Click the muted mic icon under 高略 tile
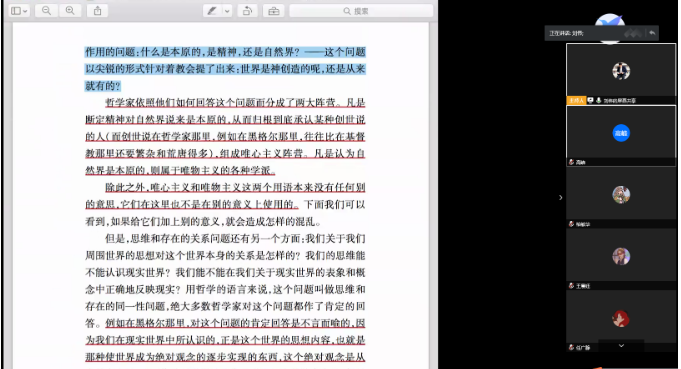 click(572, 162)
